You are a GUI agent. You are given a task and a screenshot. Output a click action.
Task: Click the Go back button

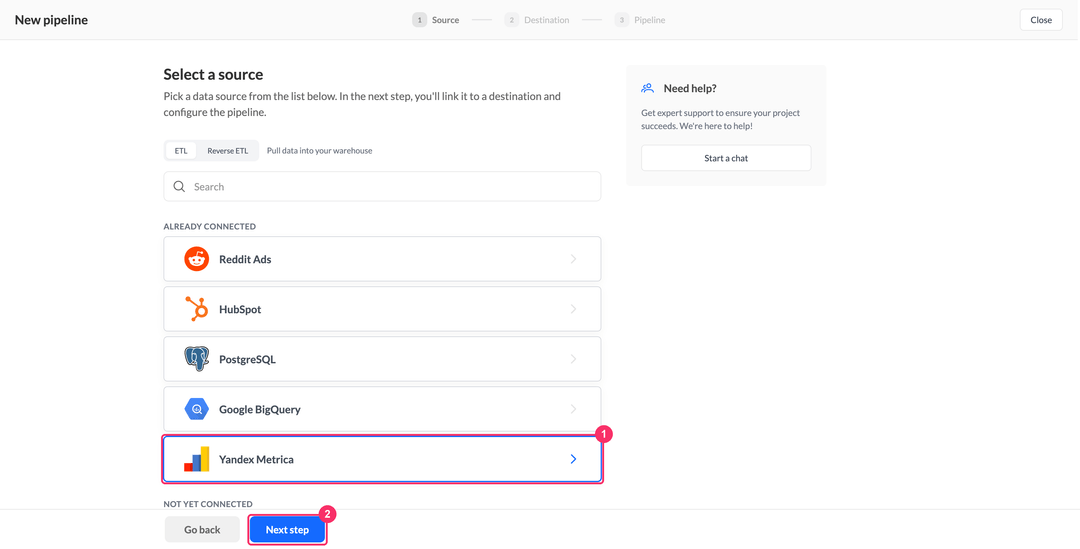coord(202,530)
